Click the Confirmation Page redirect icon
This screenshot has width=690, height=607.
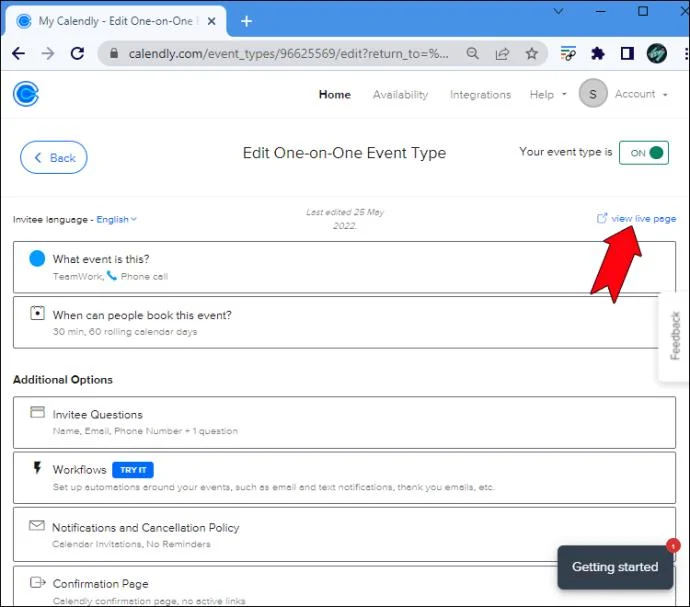tap(37, 582)
